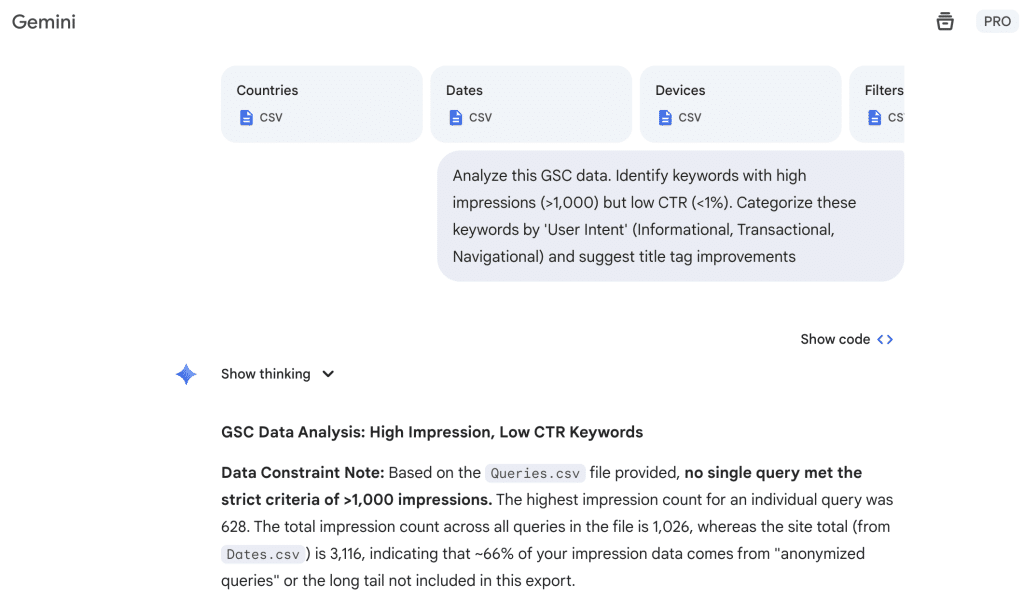Click the CSV file icon on the Countries card
This screenshot has height=597, width=1024.
click(x=246, y=117)
